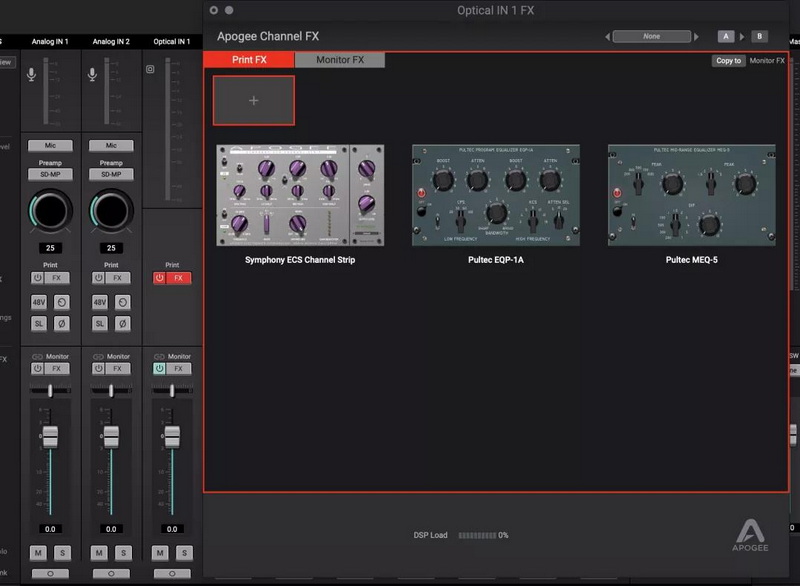
Task: Open the None preset dropdown
Action: point(652,36)
